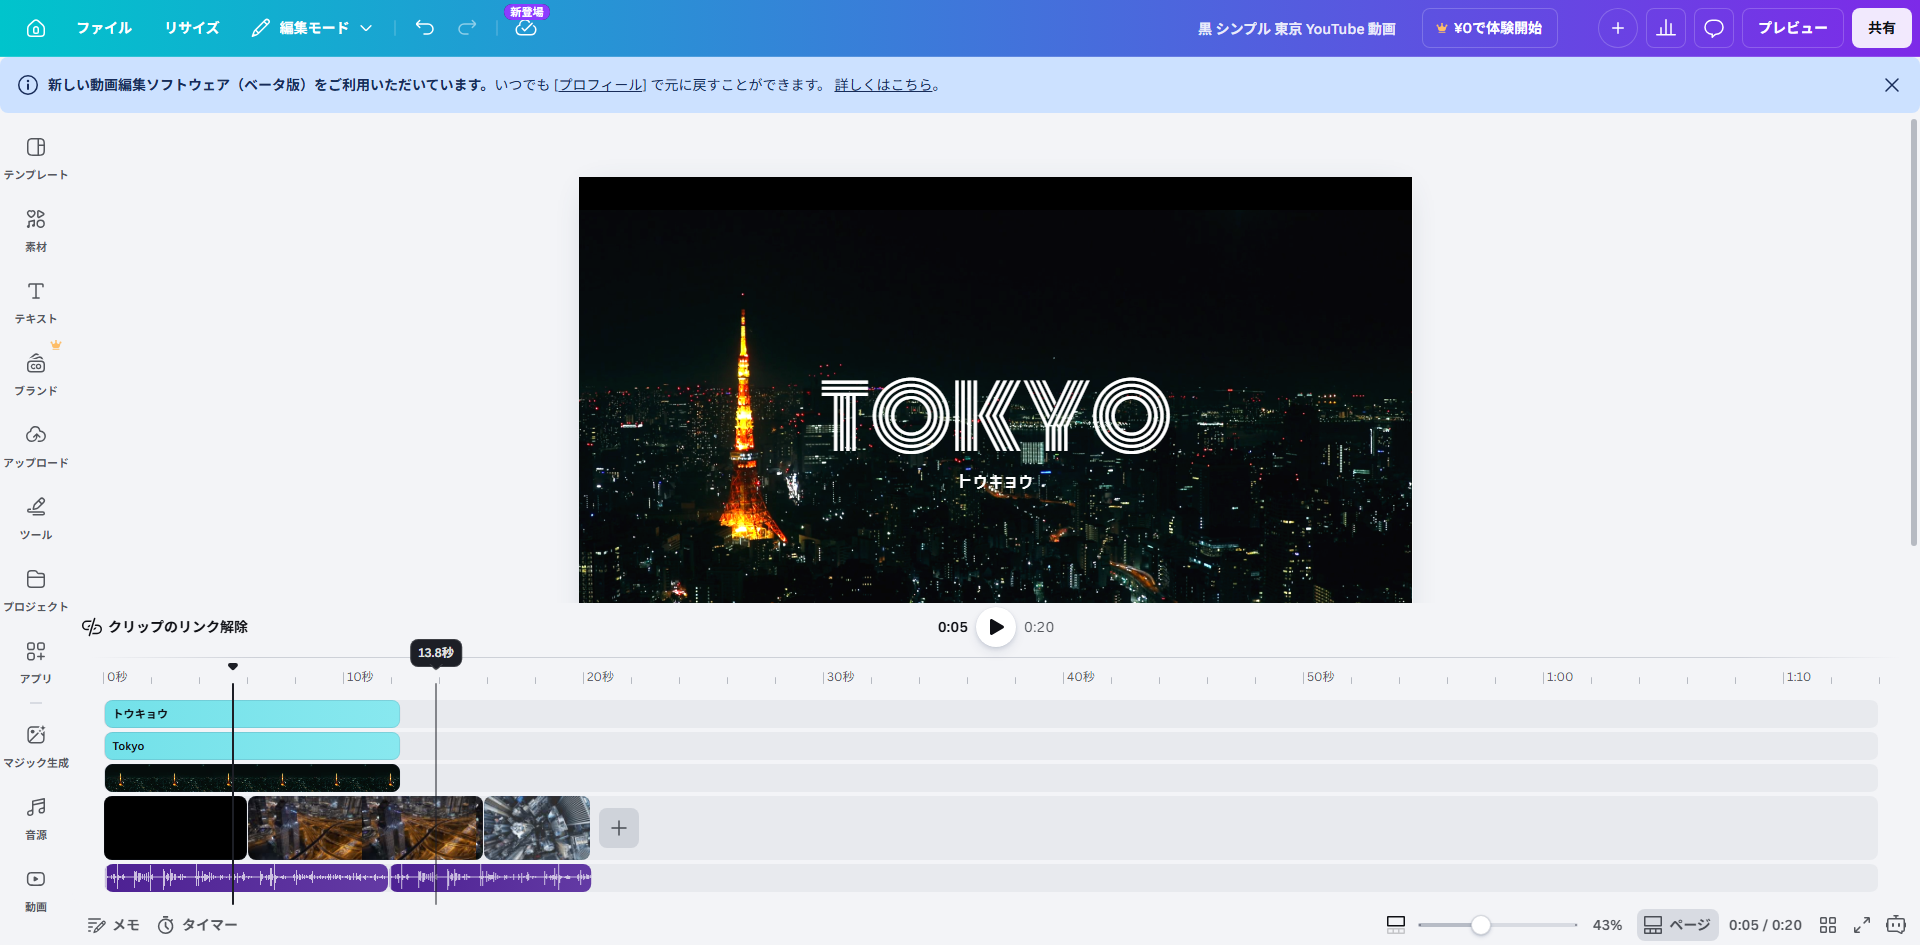Open grid view icon in status bar
Viewport: 1920px width, 945px height.
click(x=1828, y=925)
